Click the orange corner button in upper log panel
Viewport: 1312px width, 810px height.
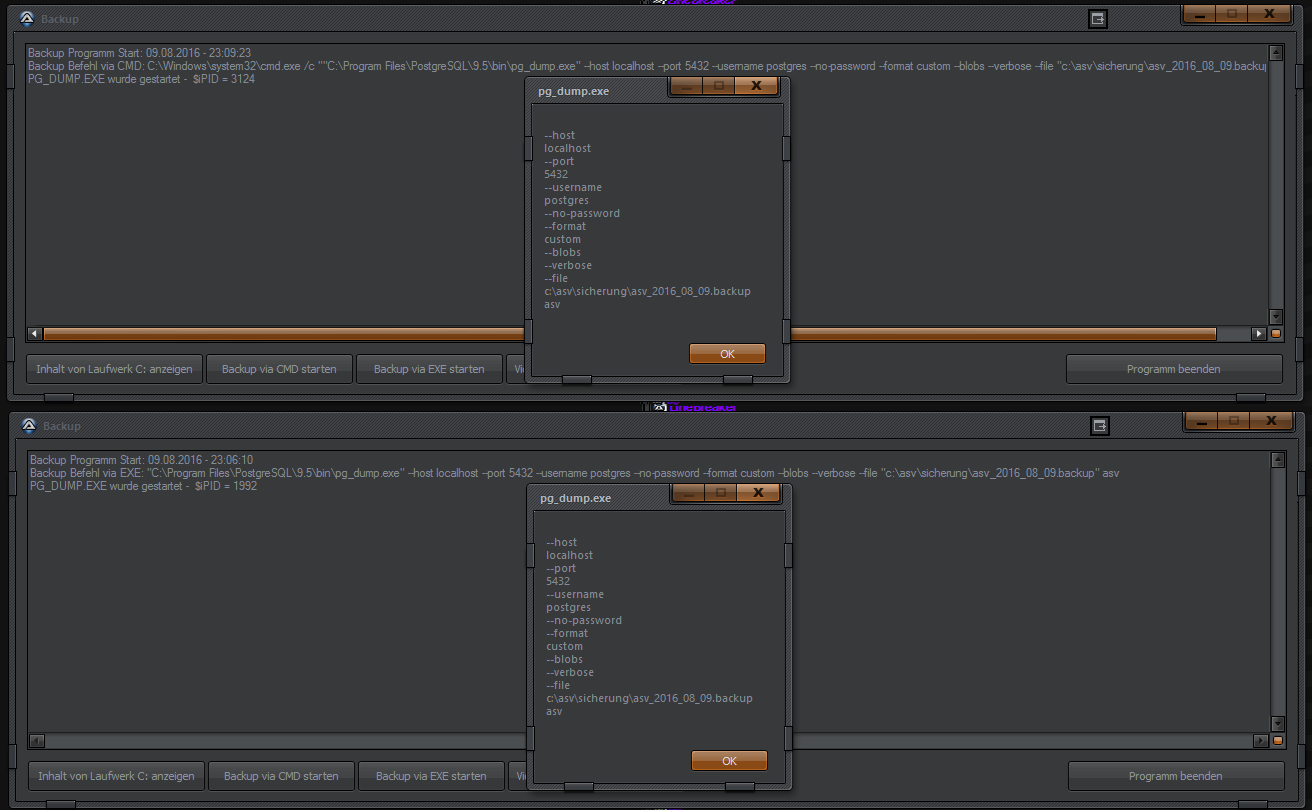pos(1276,334)
